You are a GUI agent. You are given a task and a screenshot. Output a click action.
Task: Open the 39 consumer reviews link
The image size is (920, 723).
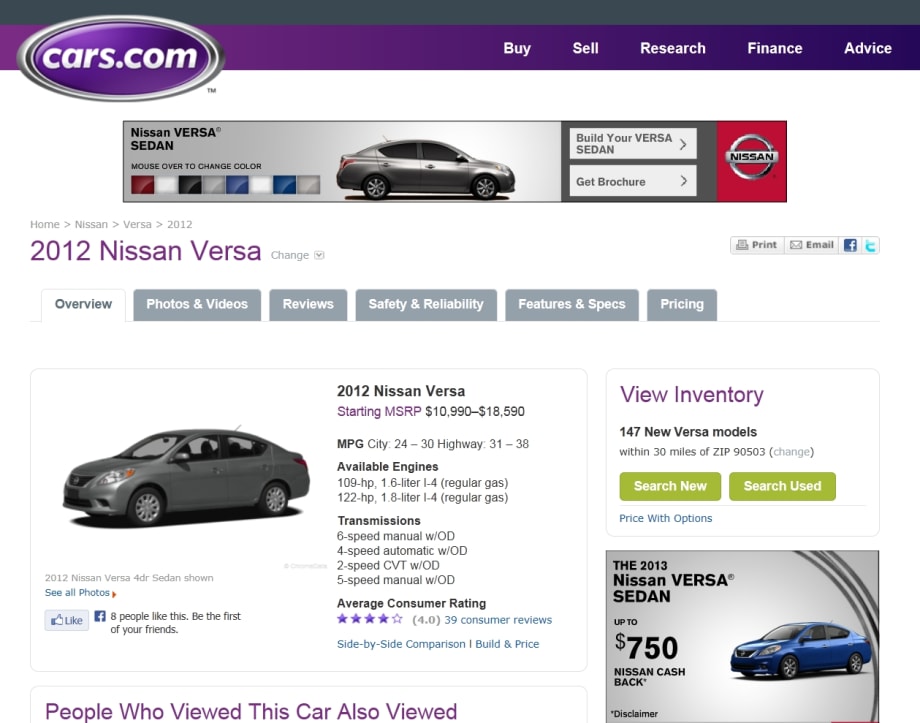[498, 620]
